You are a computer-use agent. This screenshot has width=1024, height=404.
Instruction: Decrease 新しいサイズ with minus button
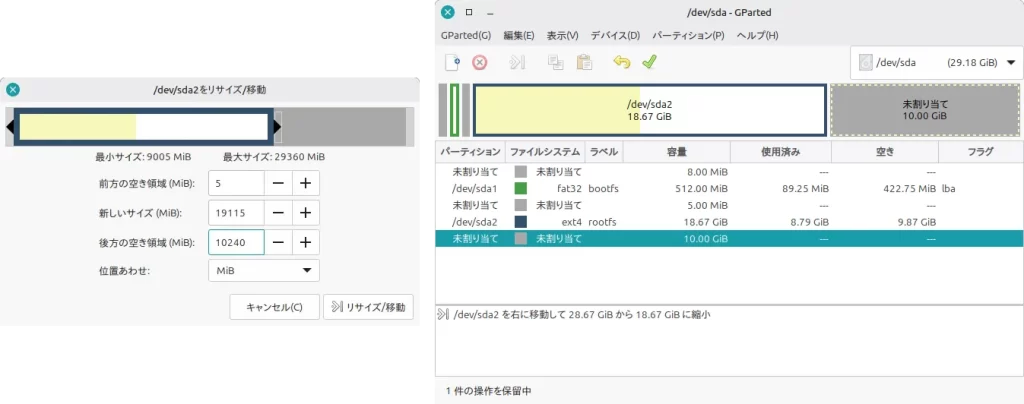278,212
